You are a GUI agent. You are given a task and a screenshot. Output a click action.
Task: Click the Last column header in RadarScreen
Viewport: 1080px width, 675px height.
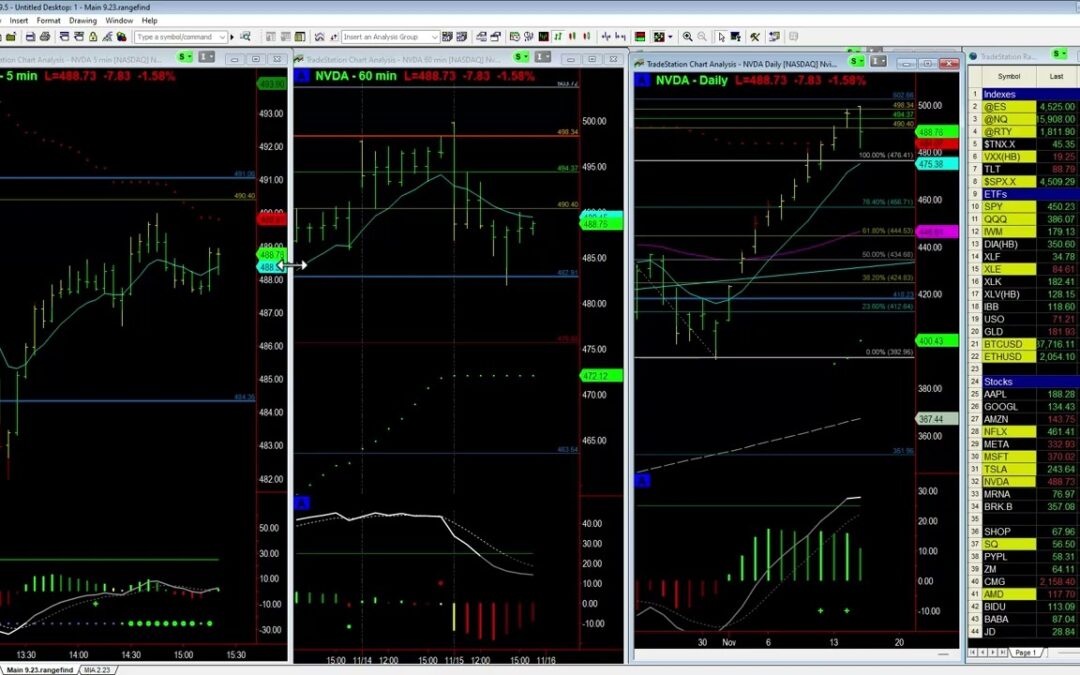click(x=1056, y=76)
